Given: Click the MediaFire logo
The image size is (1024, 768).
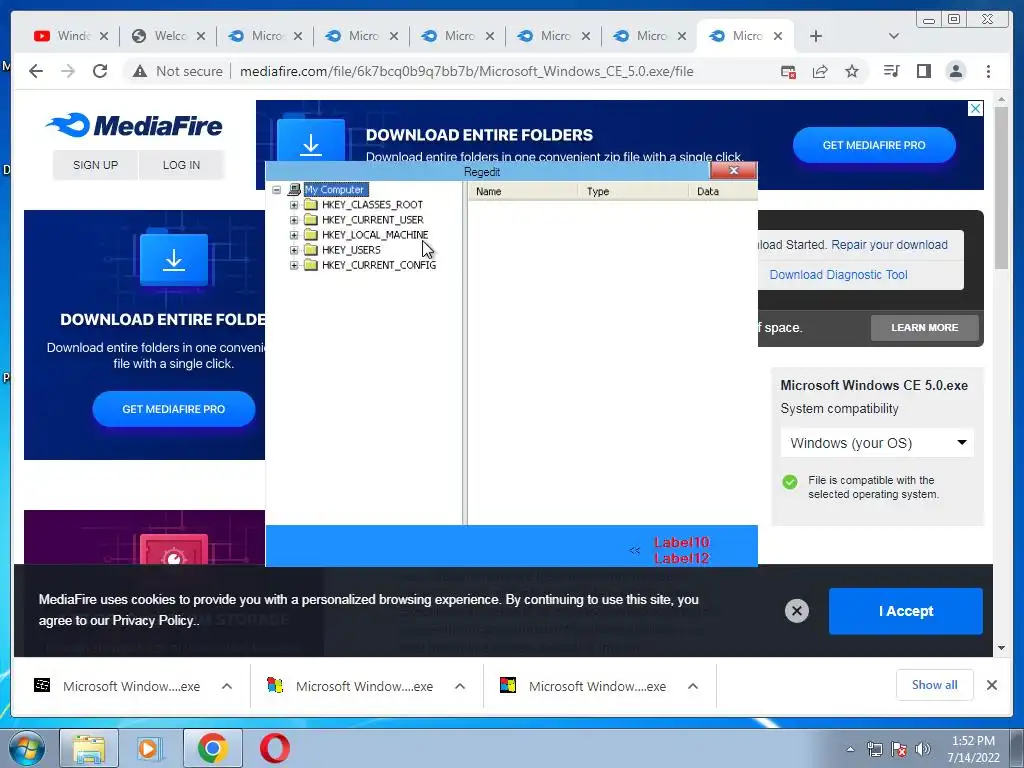Looking at the screenshot, I should click(134, 125).
